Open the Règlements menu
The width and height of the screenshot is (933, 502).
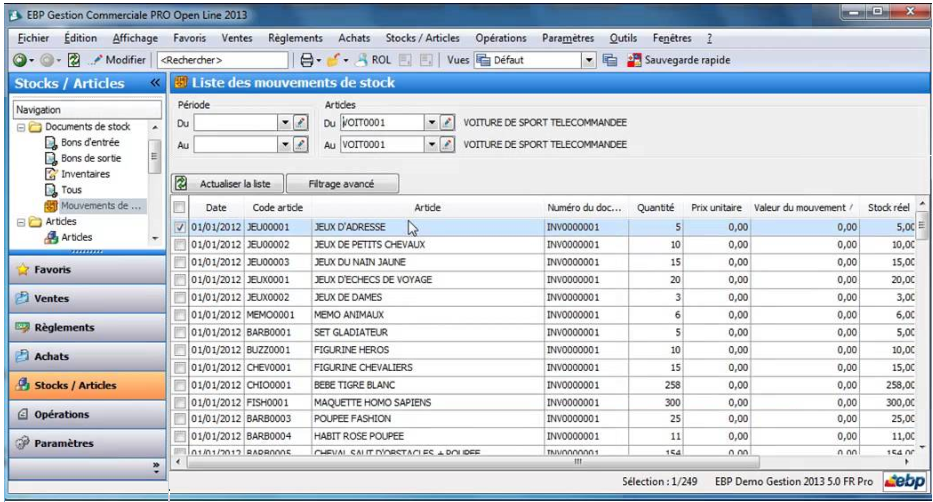pos(295,38)
